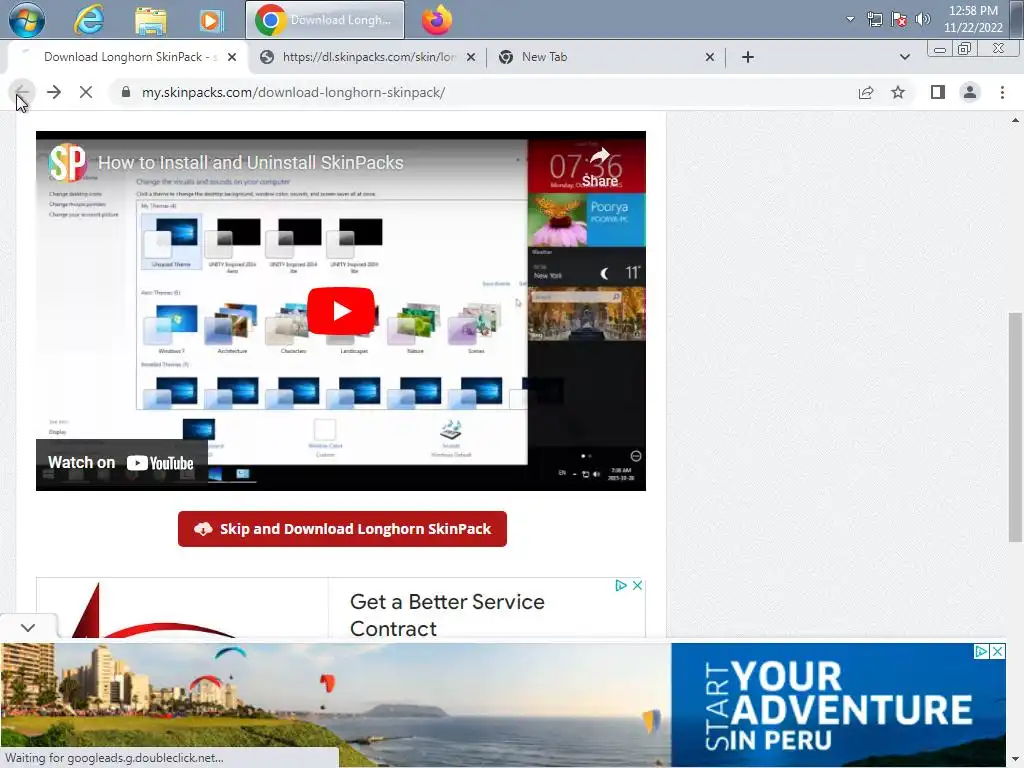
Task: Open Chrome three-dot menu
Action: (x=1002, y=92)
